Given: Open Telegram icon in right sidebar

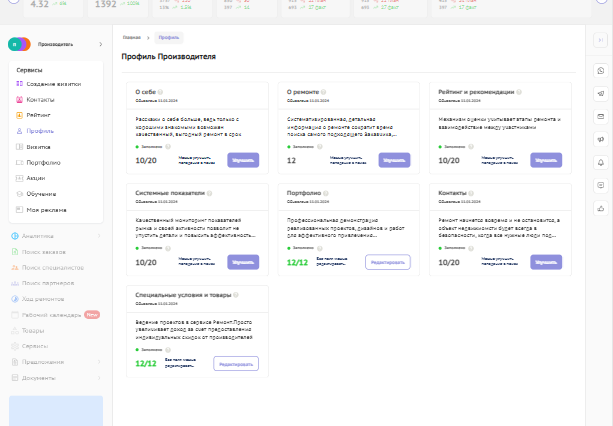Looking at the screenshot, I should [x=601, y=94].
